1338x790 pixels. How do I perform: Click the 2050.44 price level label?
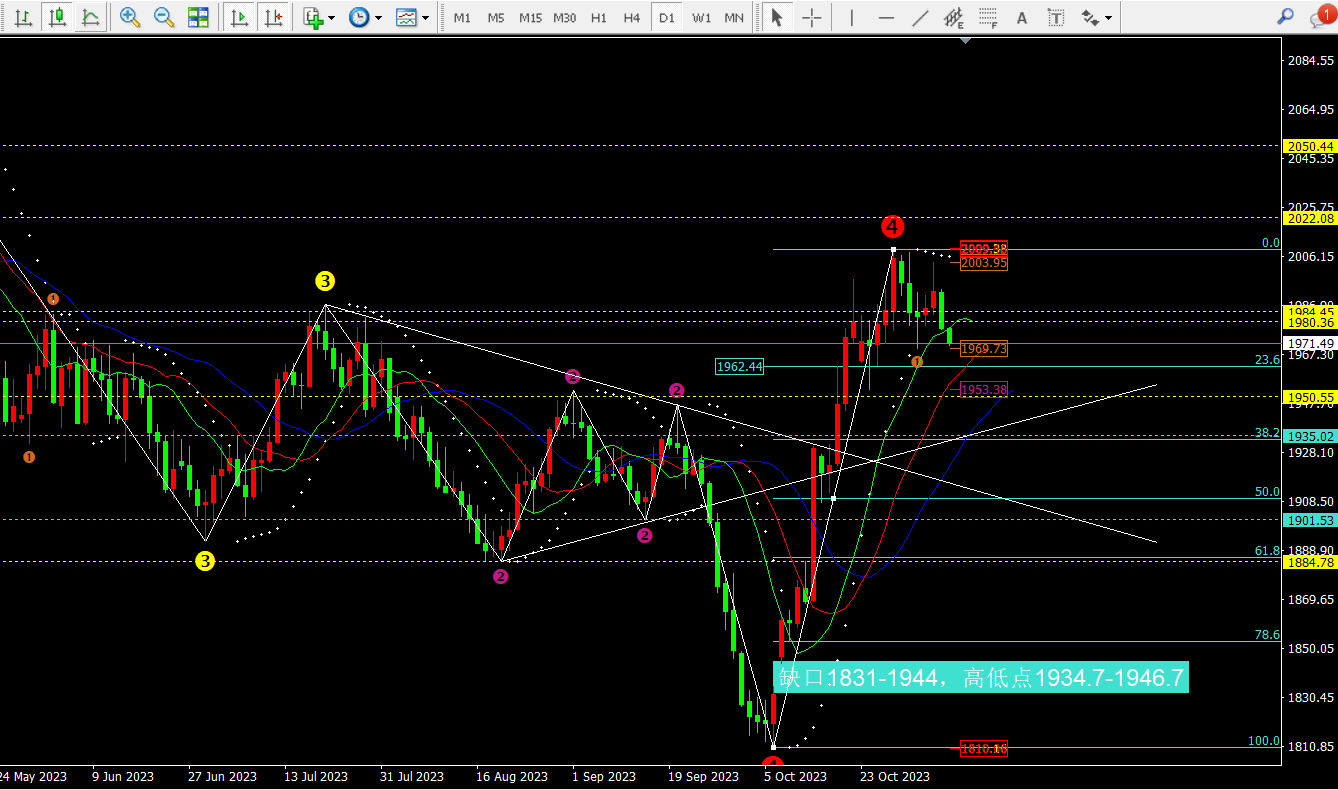1309,146
